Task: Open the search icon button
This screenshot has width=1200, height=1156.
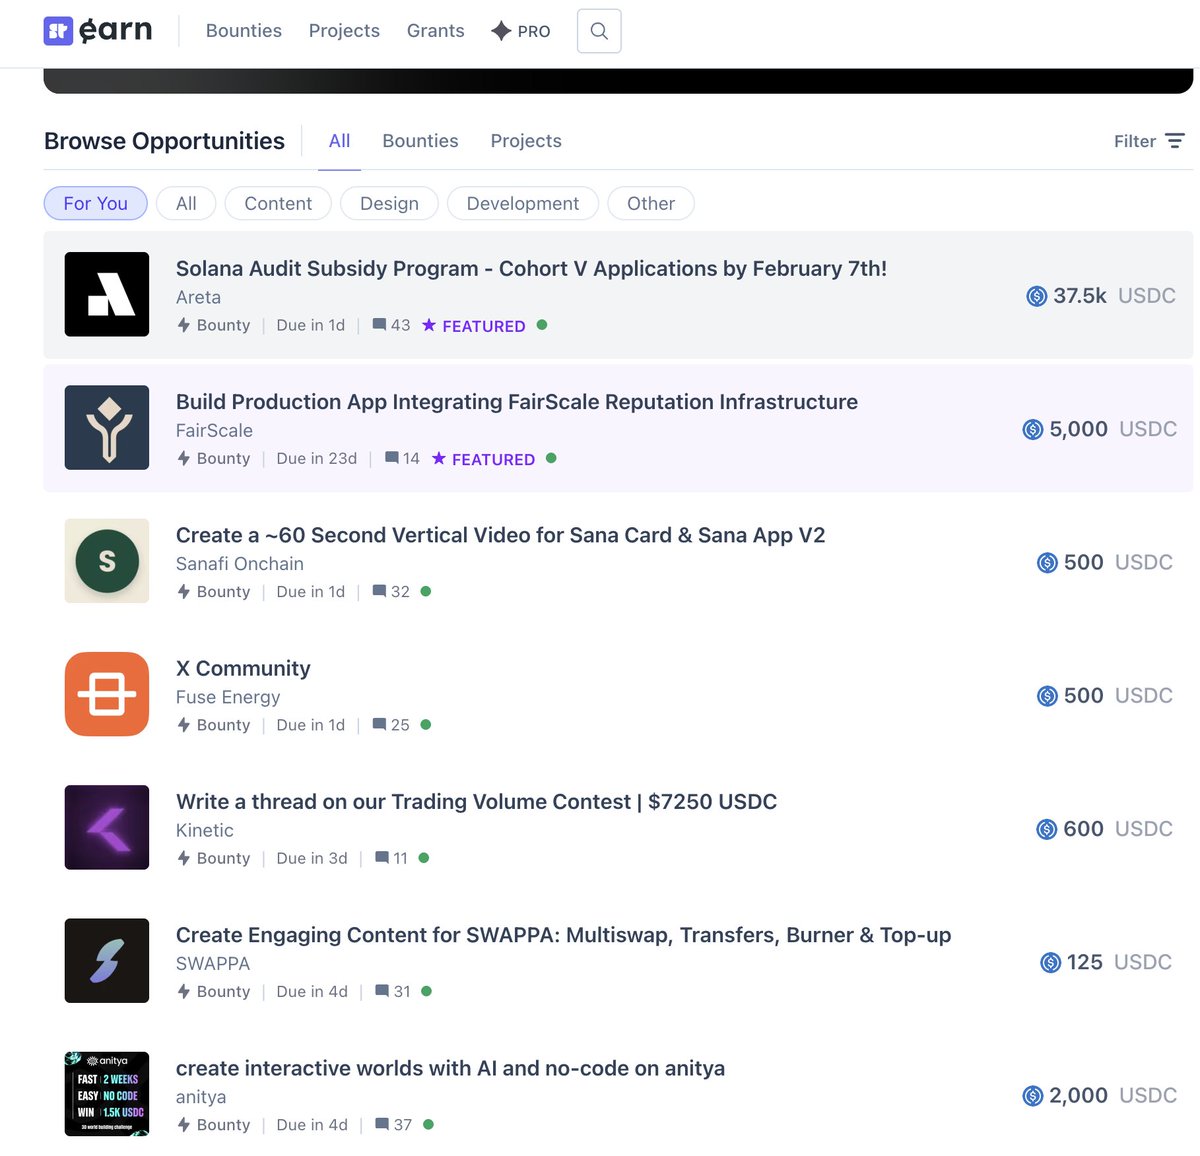Action: click(599, 31)
